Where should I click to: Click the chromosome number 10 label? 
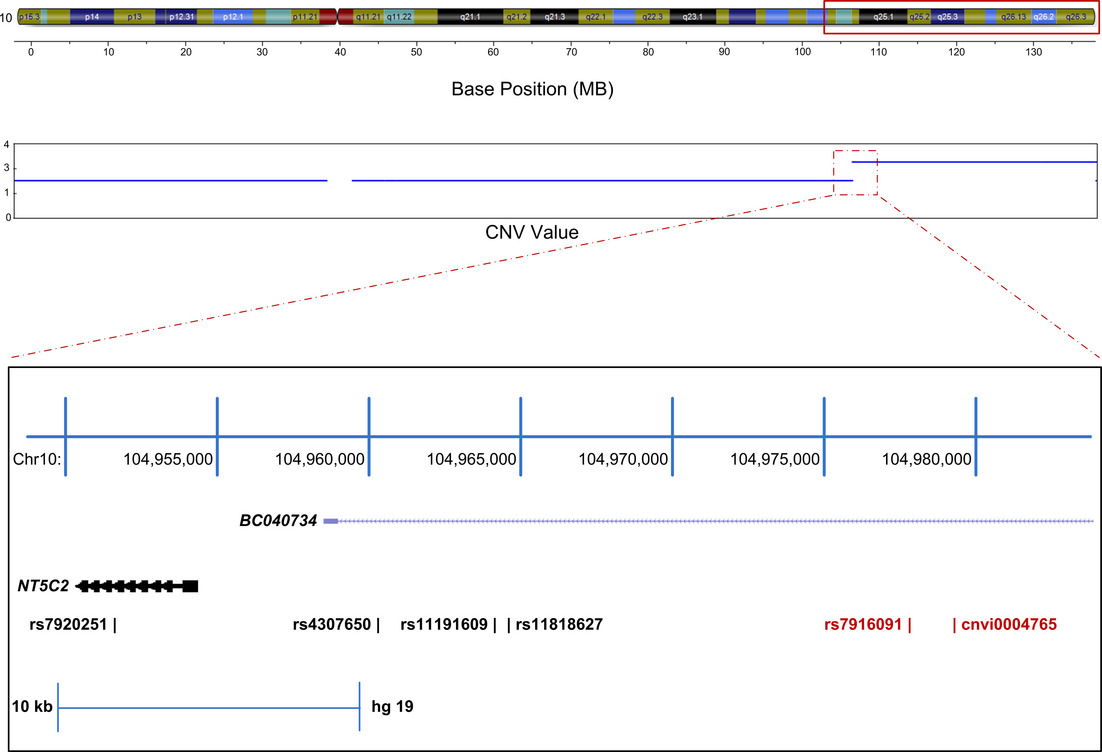pos(6,17)
